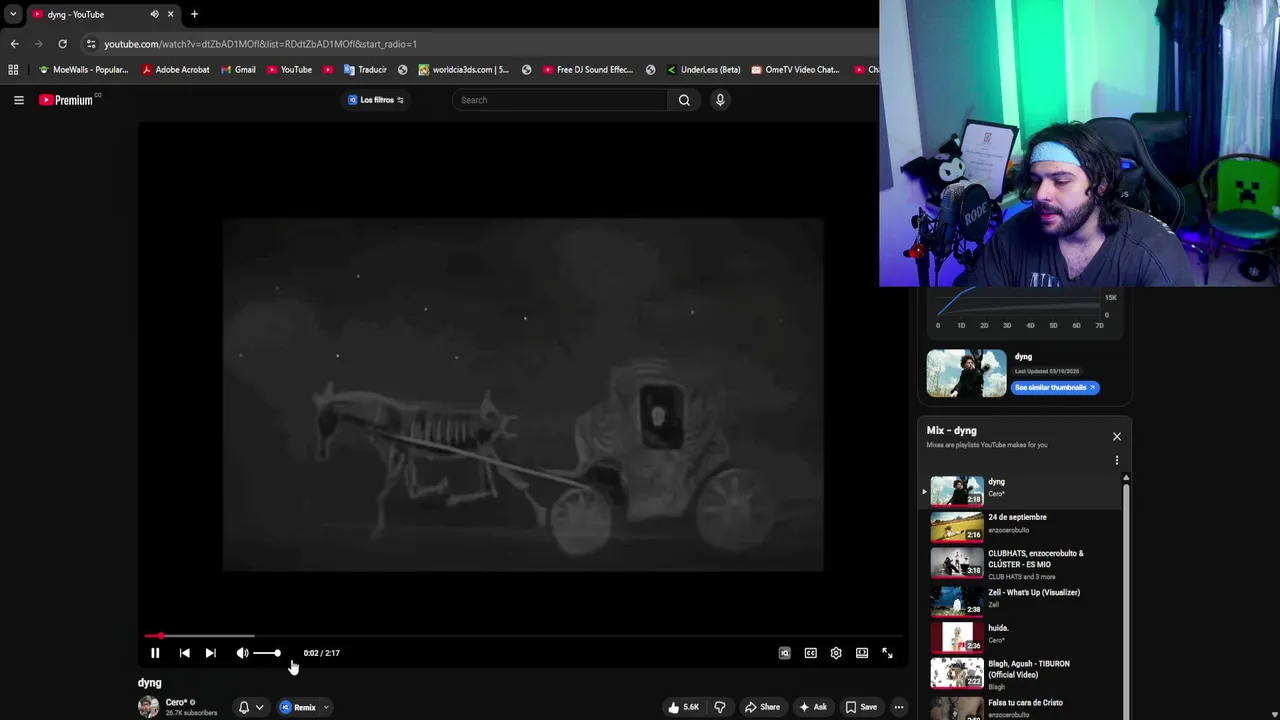Adjust the video volume slider
The image size is (1280, 720).
[267, 653]
